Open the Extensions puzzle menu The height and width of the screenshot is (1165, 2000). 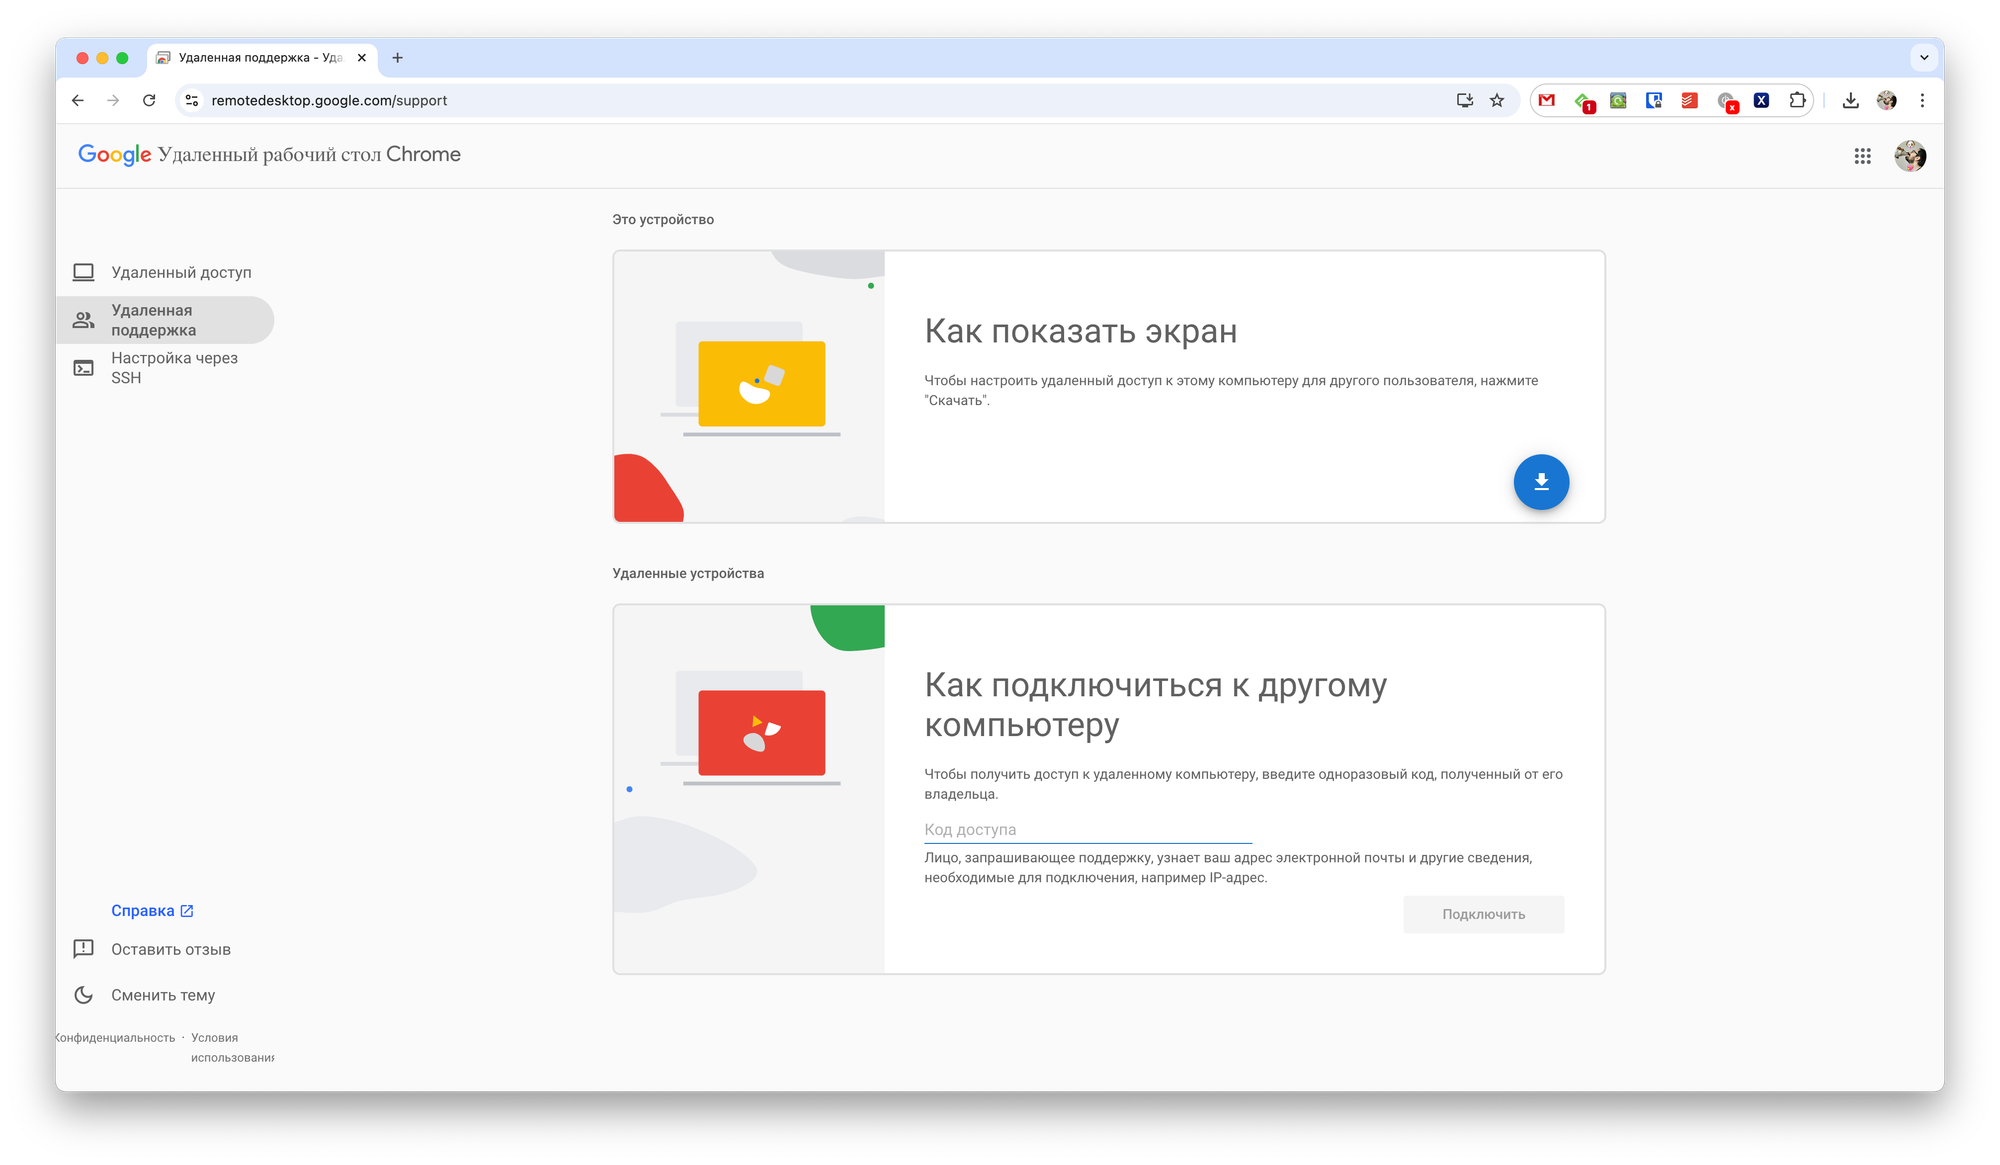coord(1797,100)
